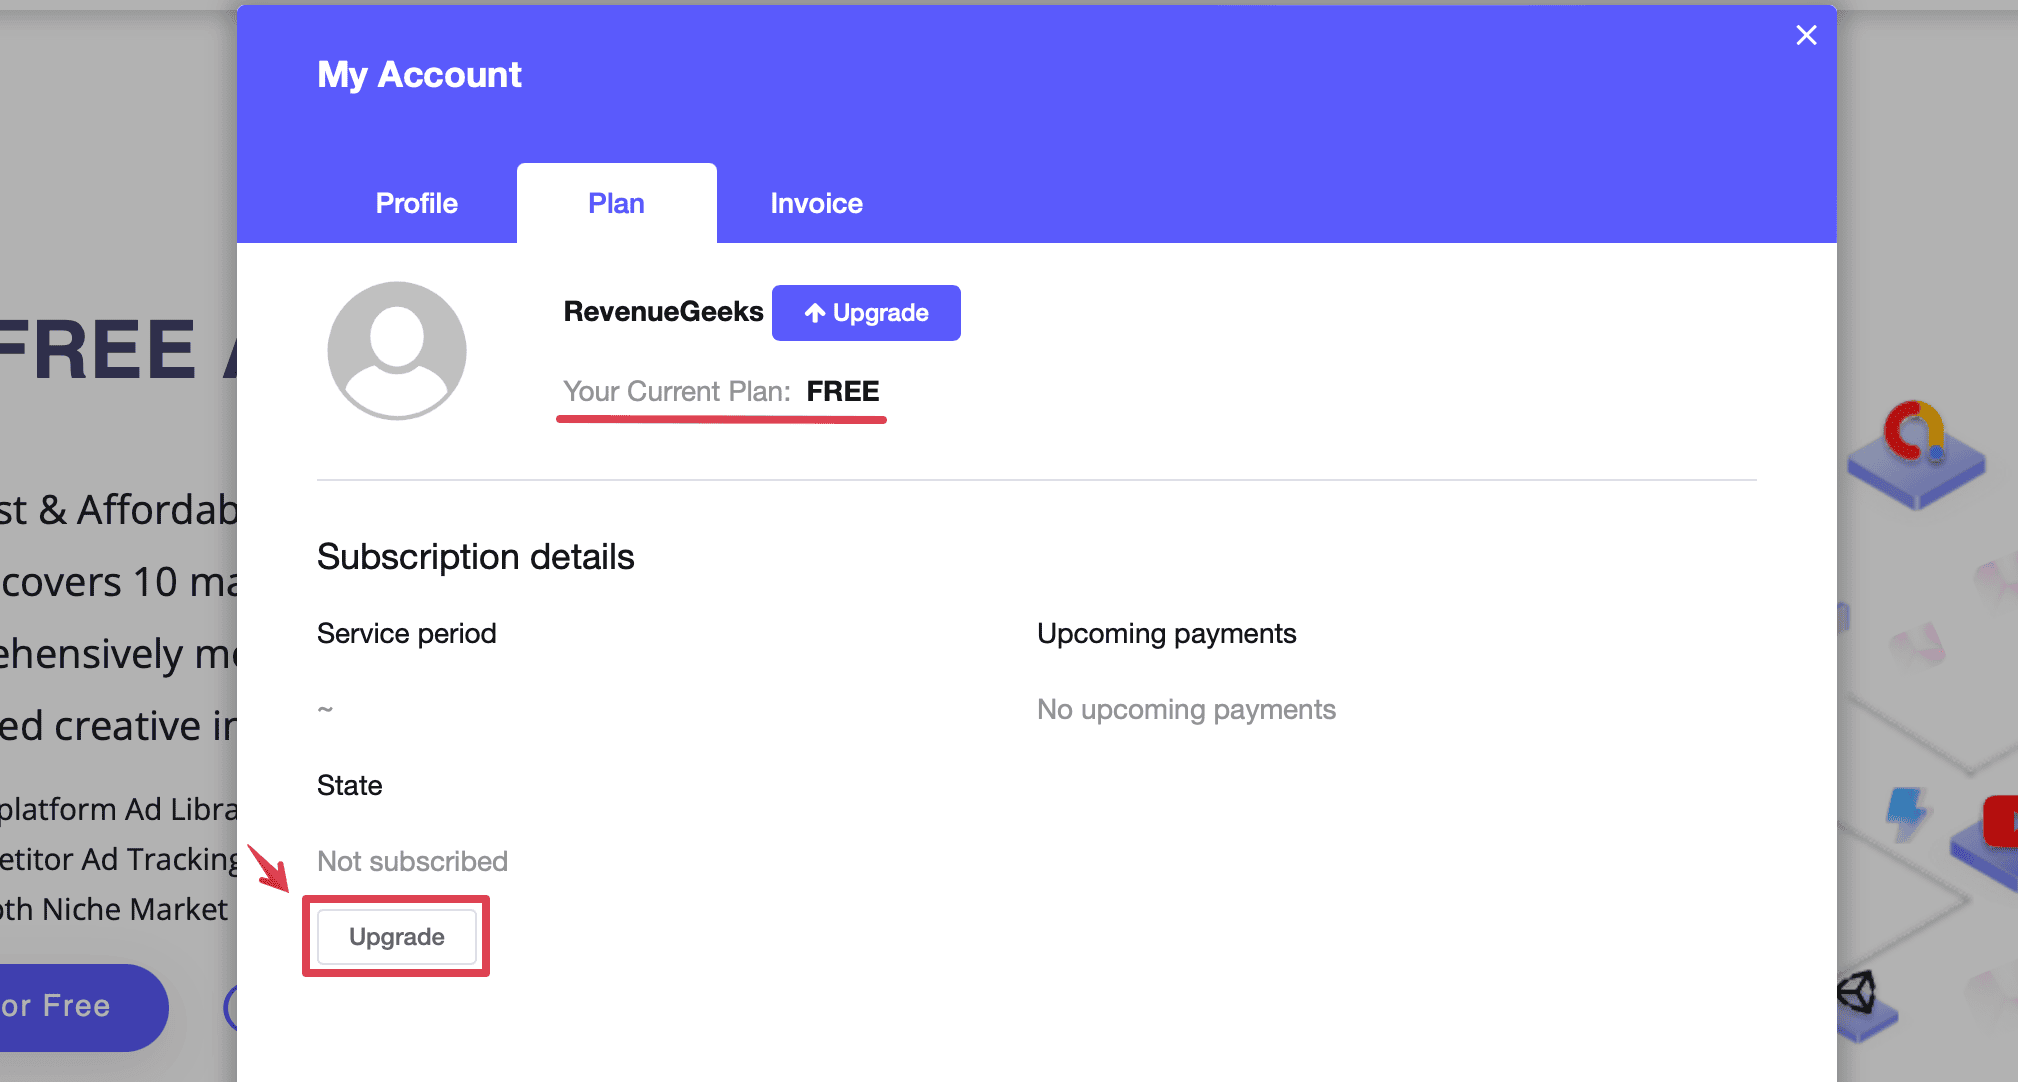The width and height of the screenshot is (2018, 1082).
Task: Click the red YouTube icon at right edge
Action: pos(2001,821)
